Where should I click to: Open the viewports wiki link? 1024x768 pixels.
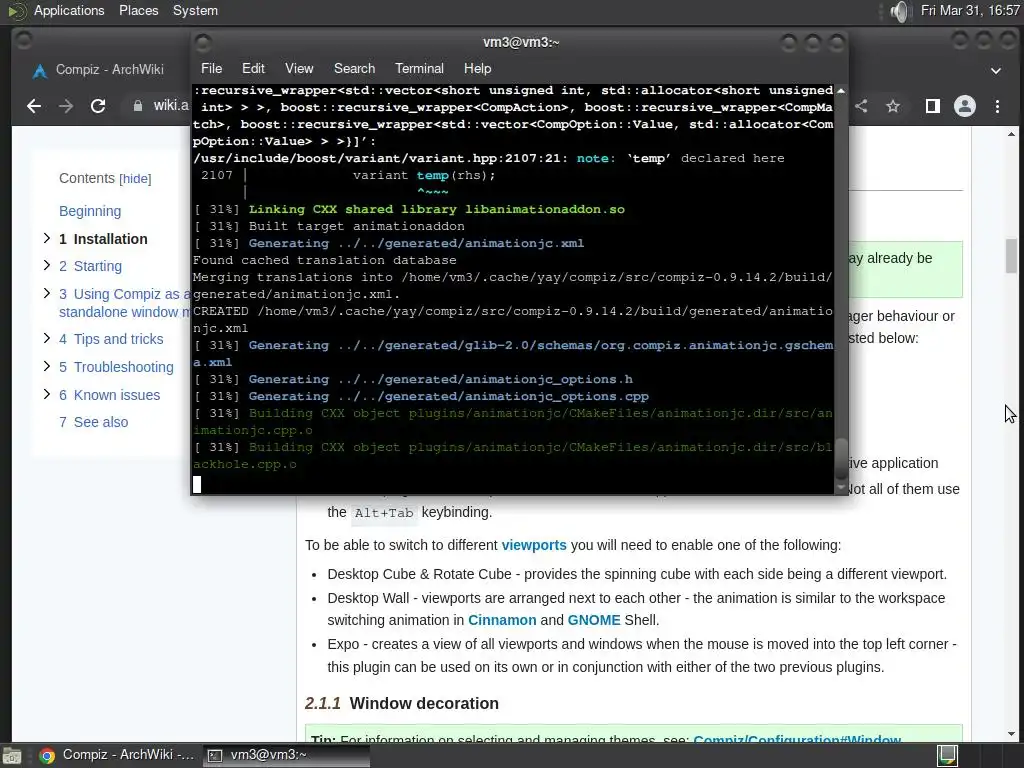[534, 545]
